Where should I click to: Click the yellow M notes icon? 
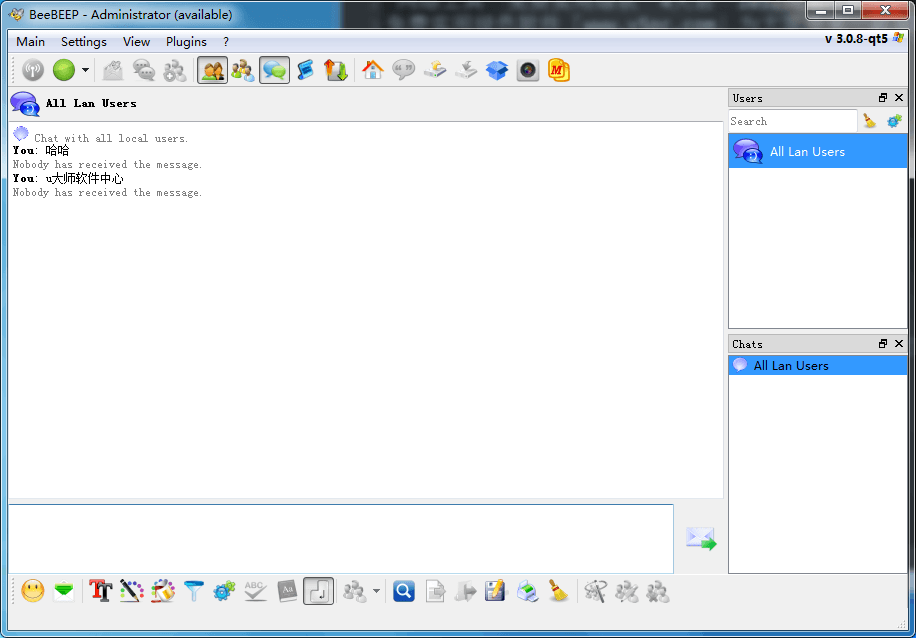pyautogui.click(x=559, y=71)
